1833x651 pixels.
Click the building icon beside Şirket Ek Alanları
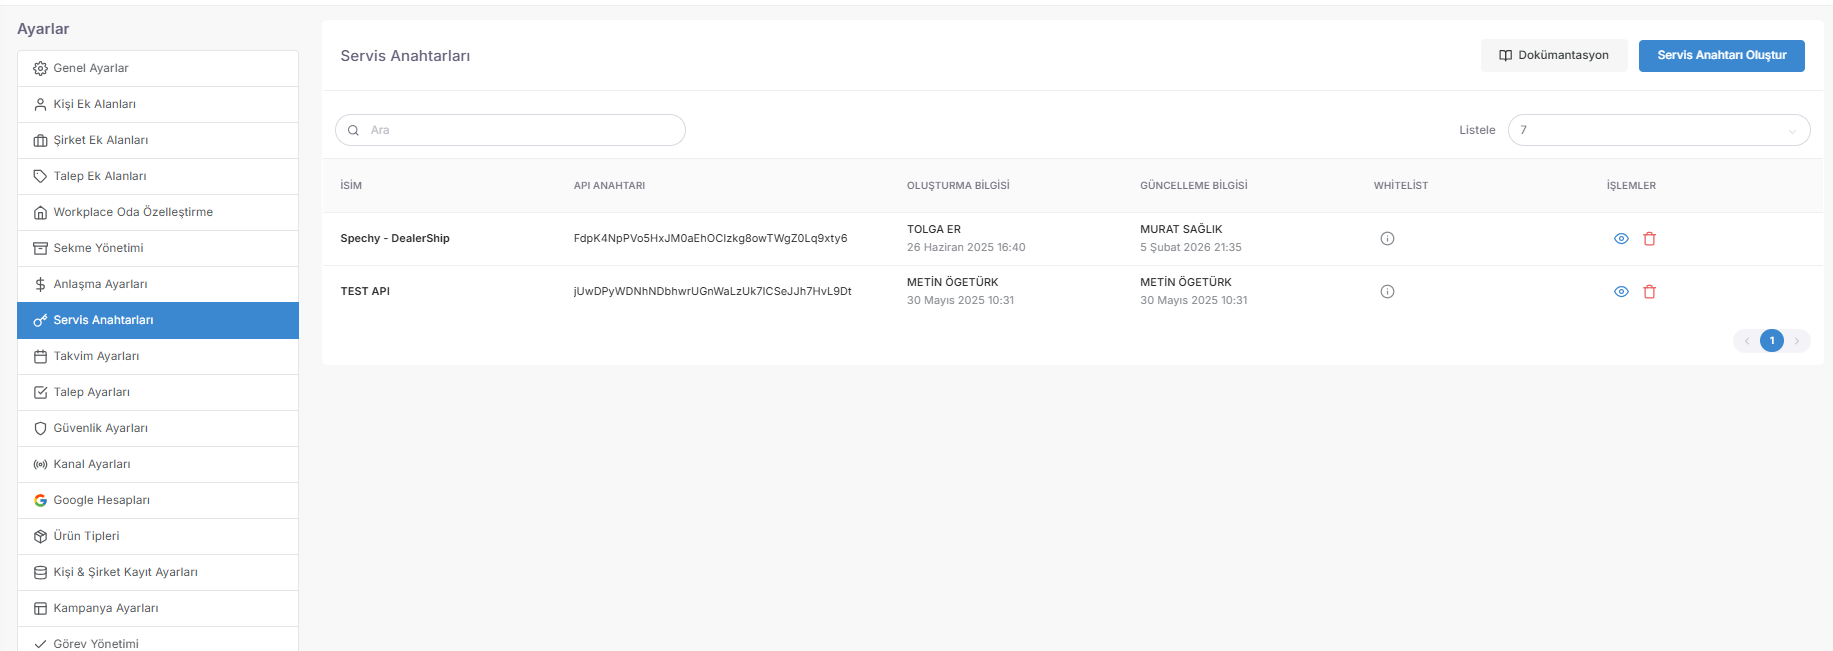[x=40, y=141]
